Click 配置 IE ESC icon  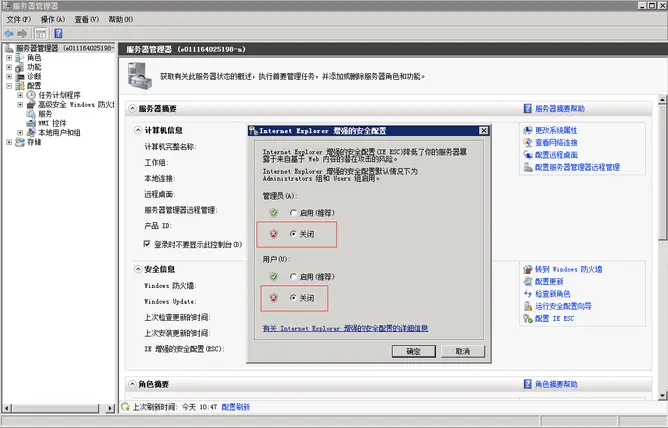(x=528, y=319)
